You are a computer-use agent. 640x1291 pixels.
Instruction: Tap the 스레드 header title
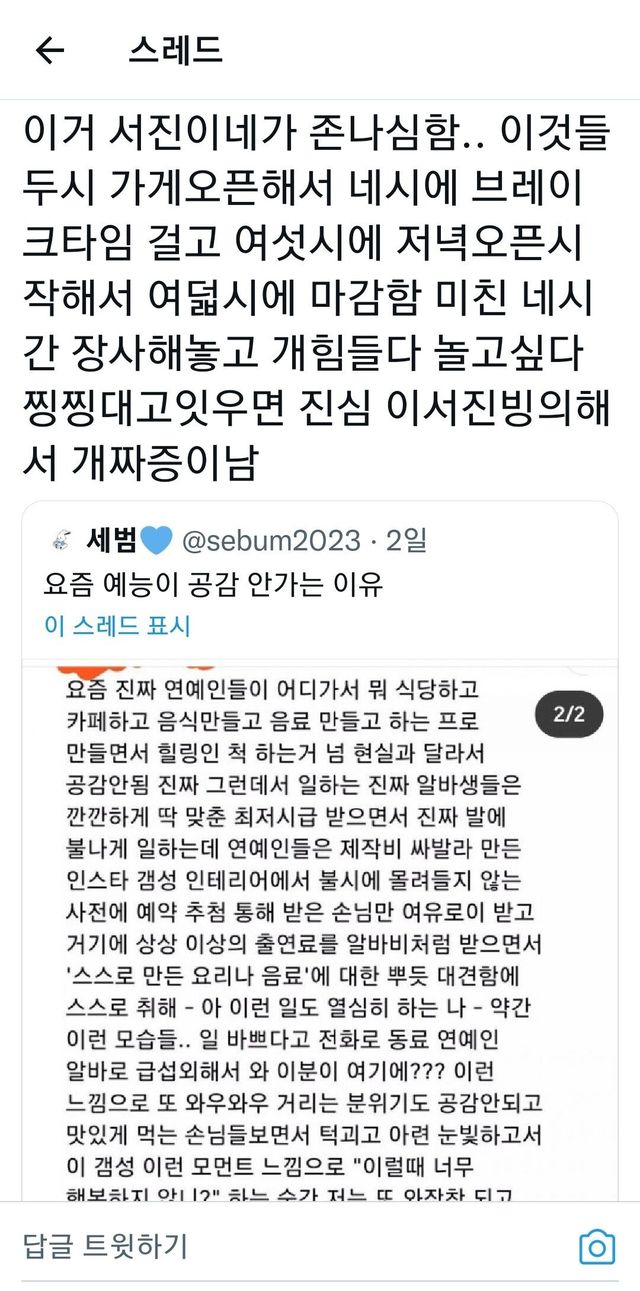point(175,50)
